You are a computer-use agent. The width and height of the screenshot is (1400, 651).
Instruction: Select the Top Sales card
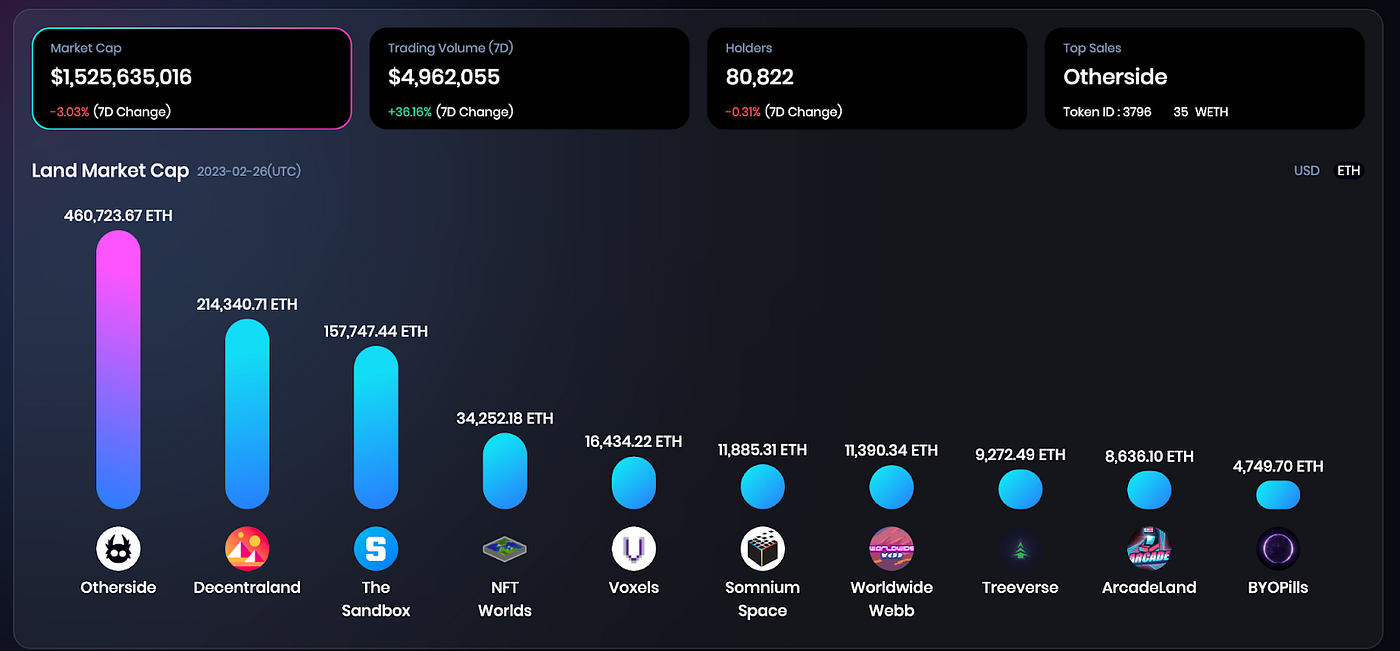[x=1205, y=79]
